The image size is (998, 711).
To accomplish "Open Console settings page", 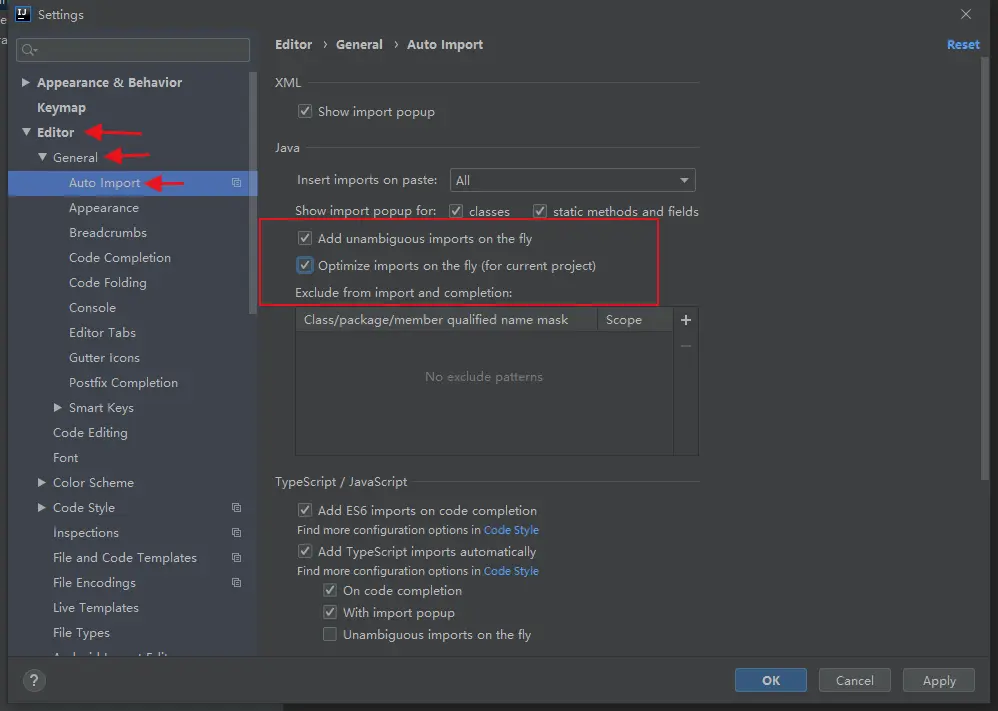I will (92, 307).
